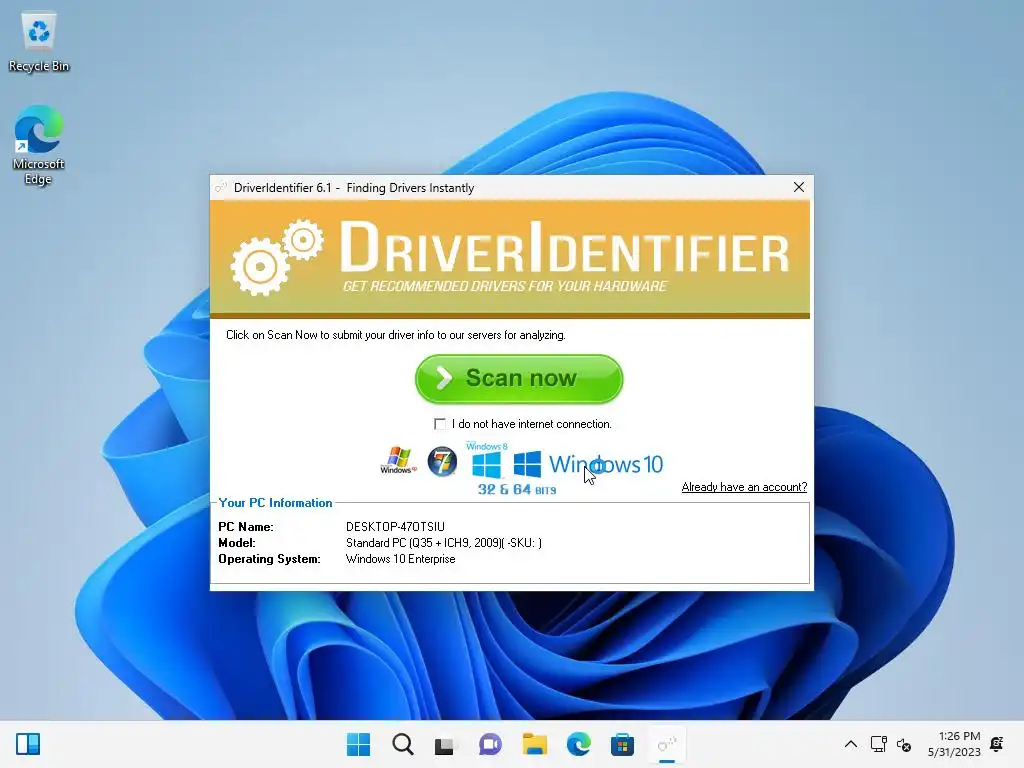Click the 'Your PC Information' group heading
Viewport: 1024px width, 768px height.
click(x=275, y=503)
